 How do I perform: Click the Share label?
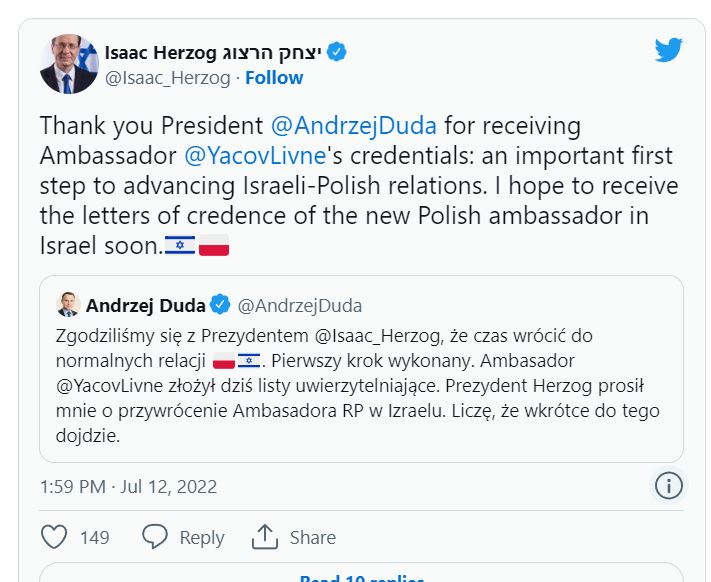tap(312, 537)
